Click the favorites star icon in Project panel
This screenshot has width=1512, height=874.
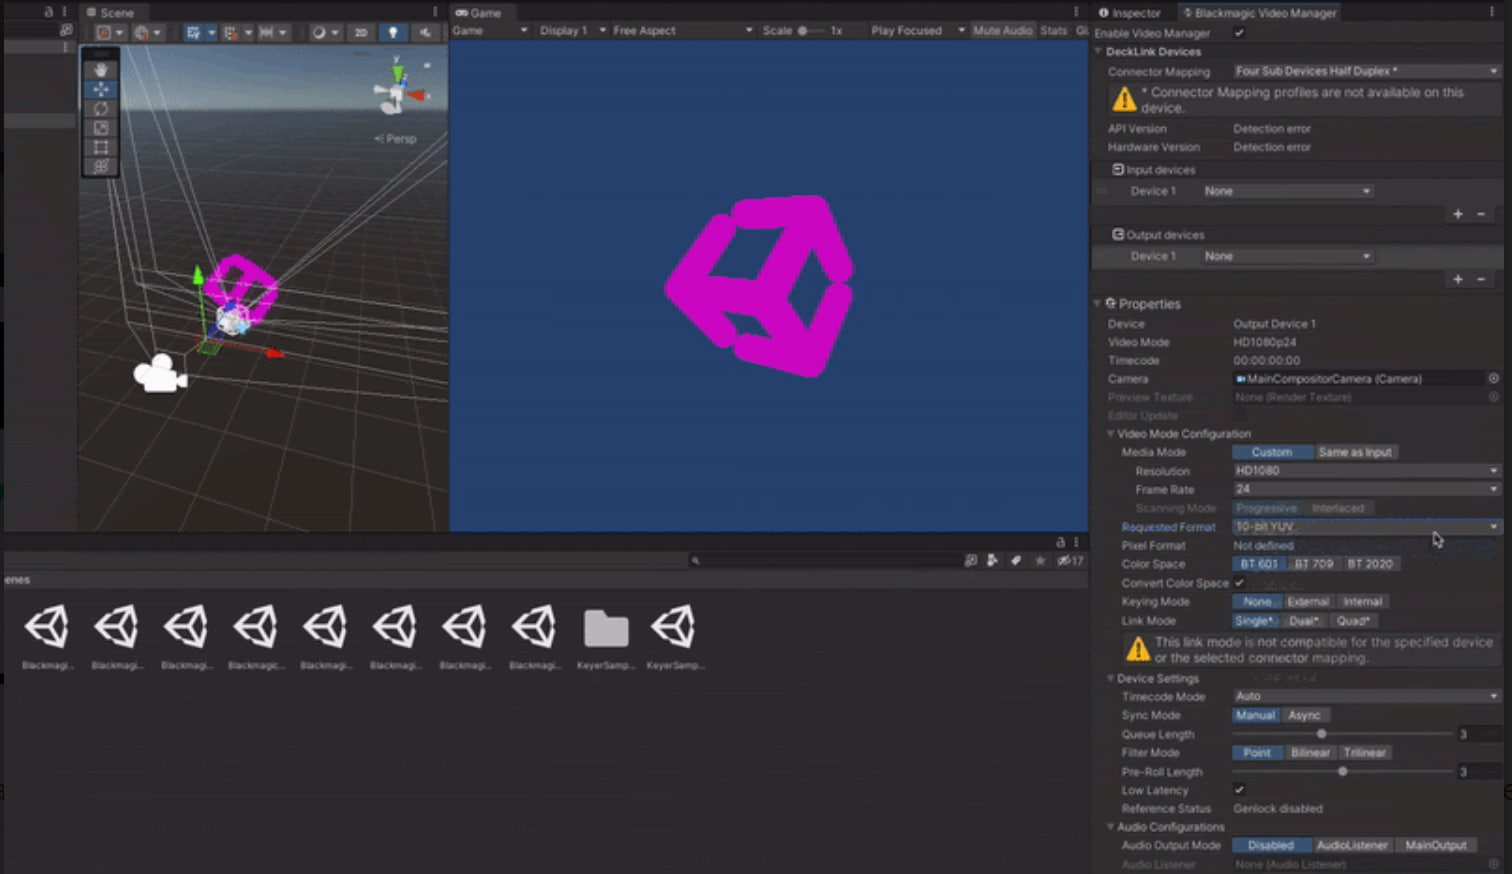pyautogui.click(x=1040, y=561)
